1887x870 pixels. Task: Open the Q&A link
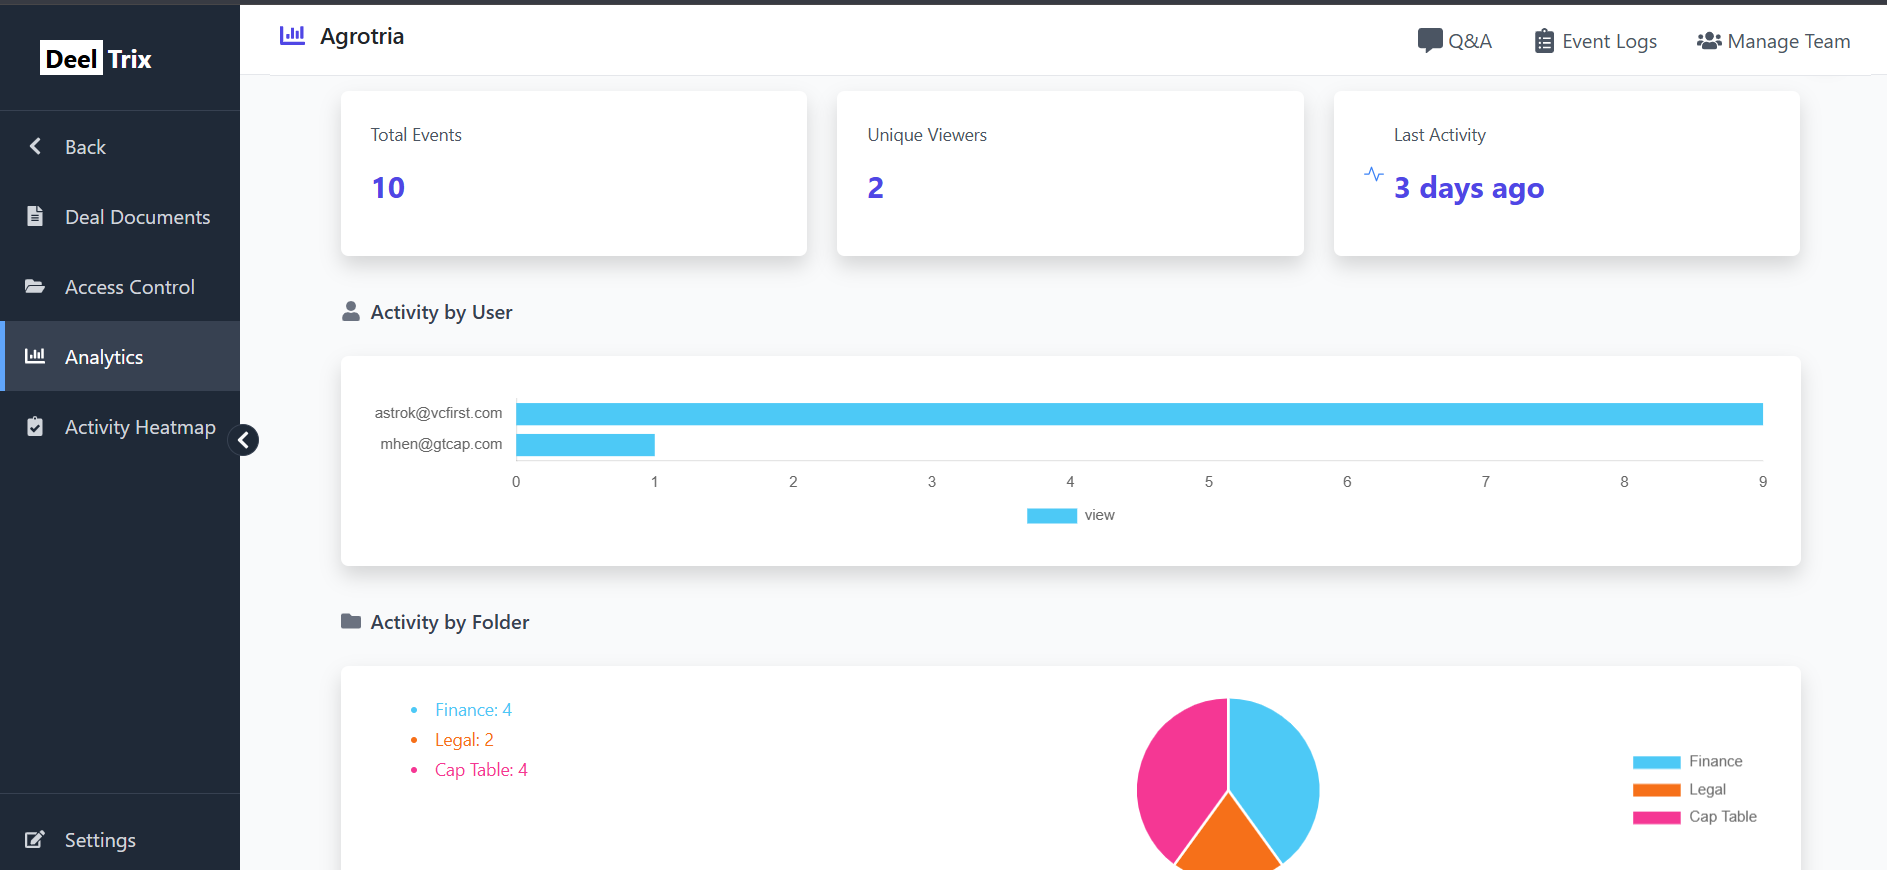point(1455,41)
